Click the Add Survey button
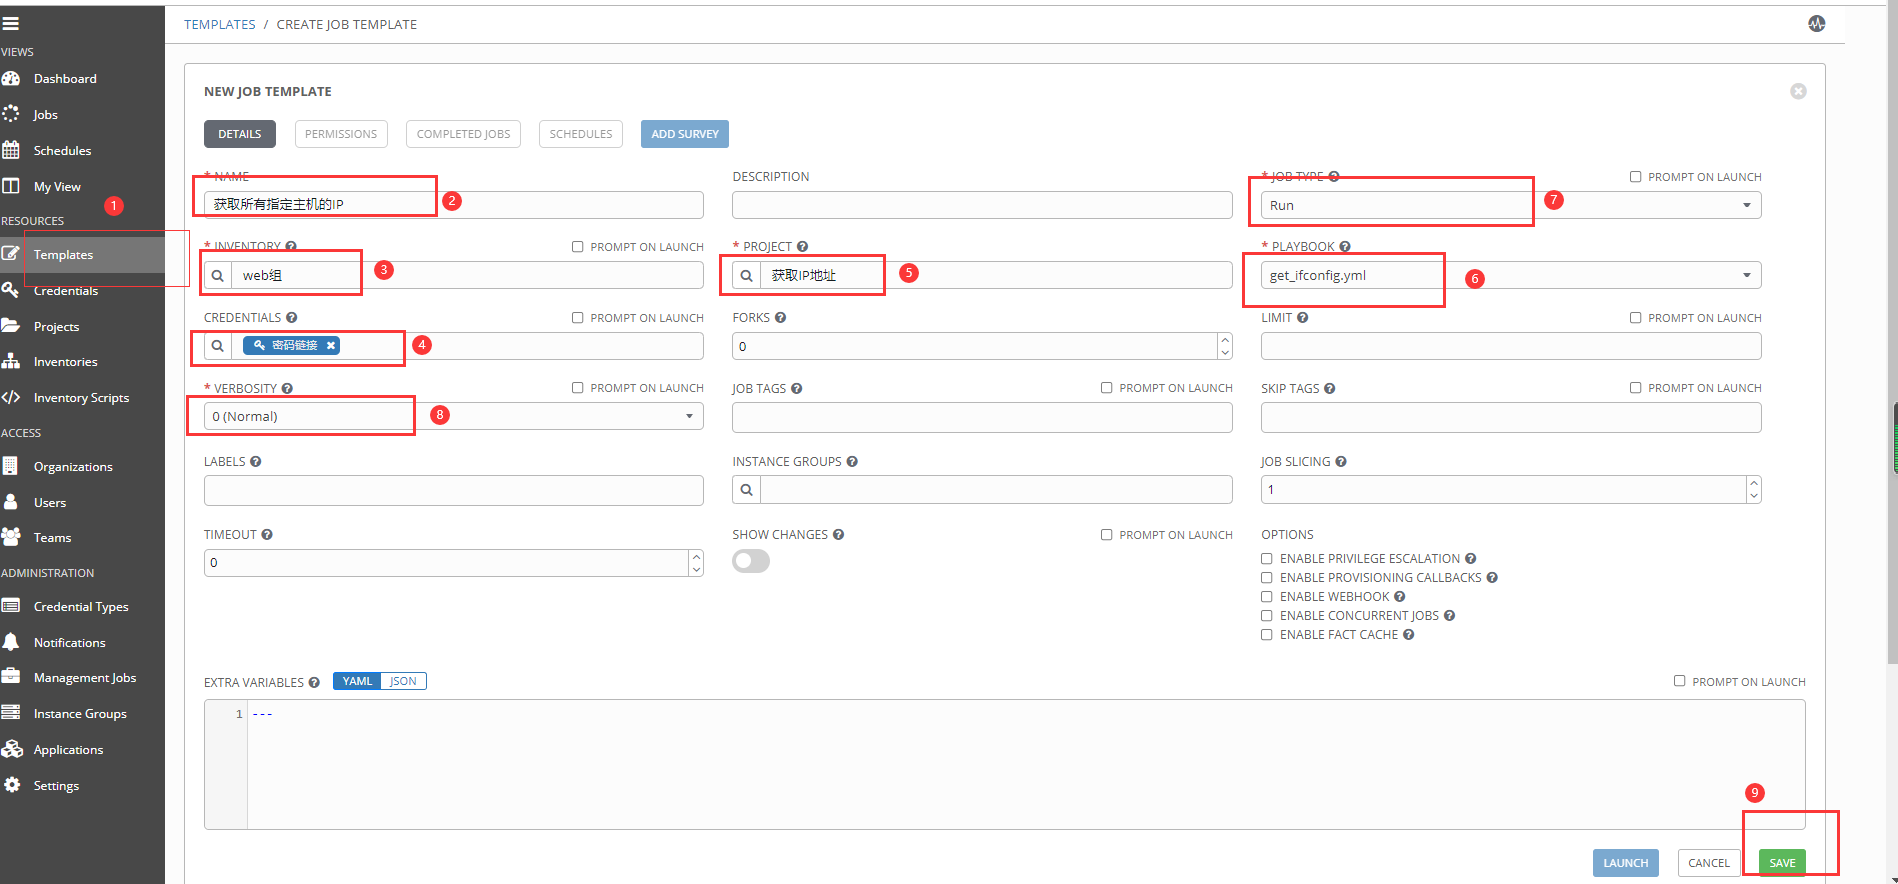This screenshot has height=884, width=1898. pos(685,134)
